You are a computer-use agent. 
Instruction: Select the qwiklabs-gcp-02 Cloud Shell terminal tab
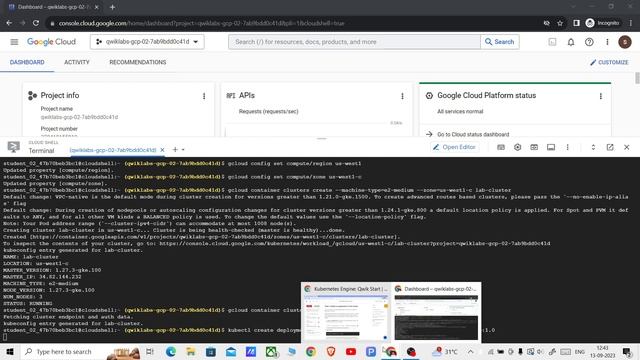tap(113, 150)
